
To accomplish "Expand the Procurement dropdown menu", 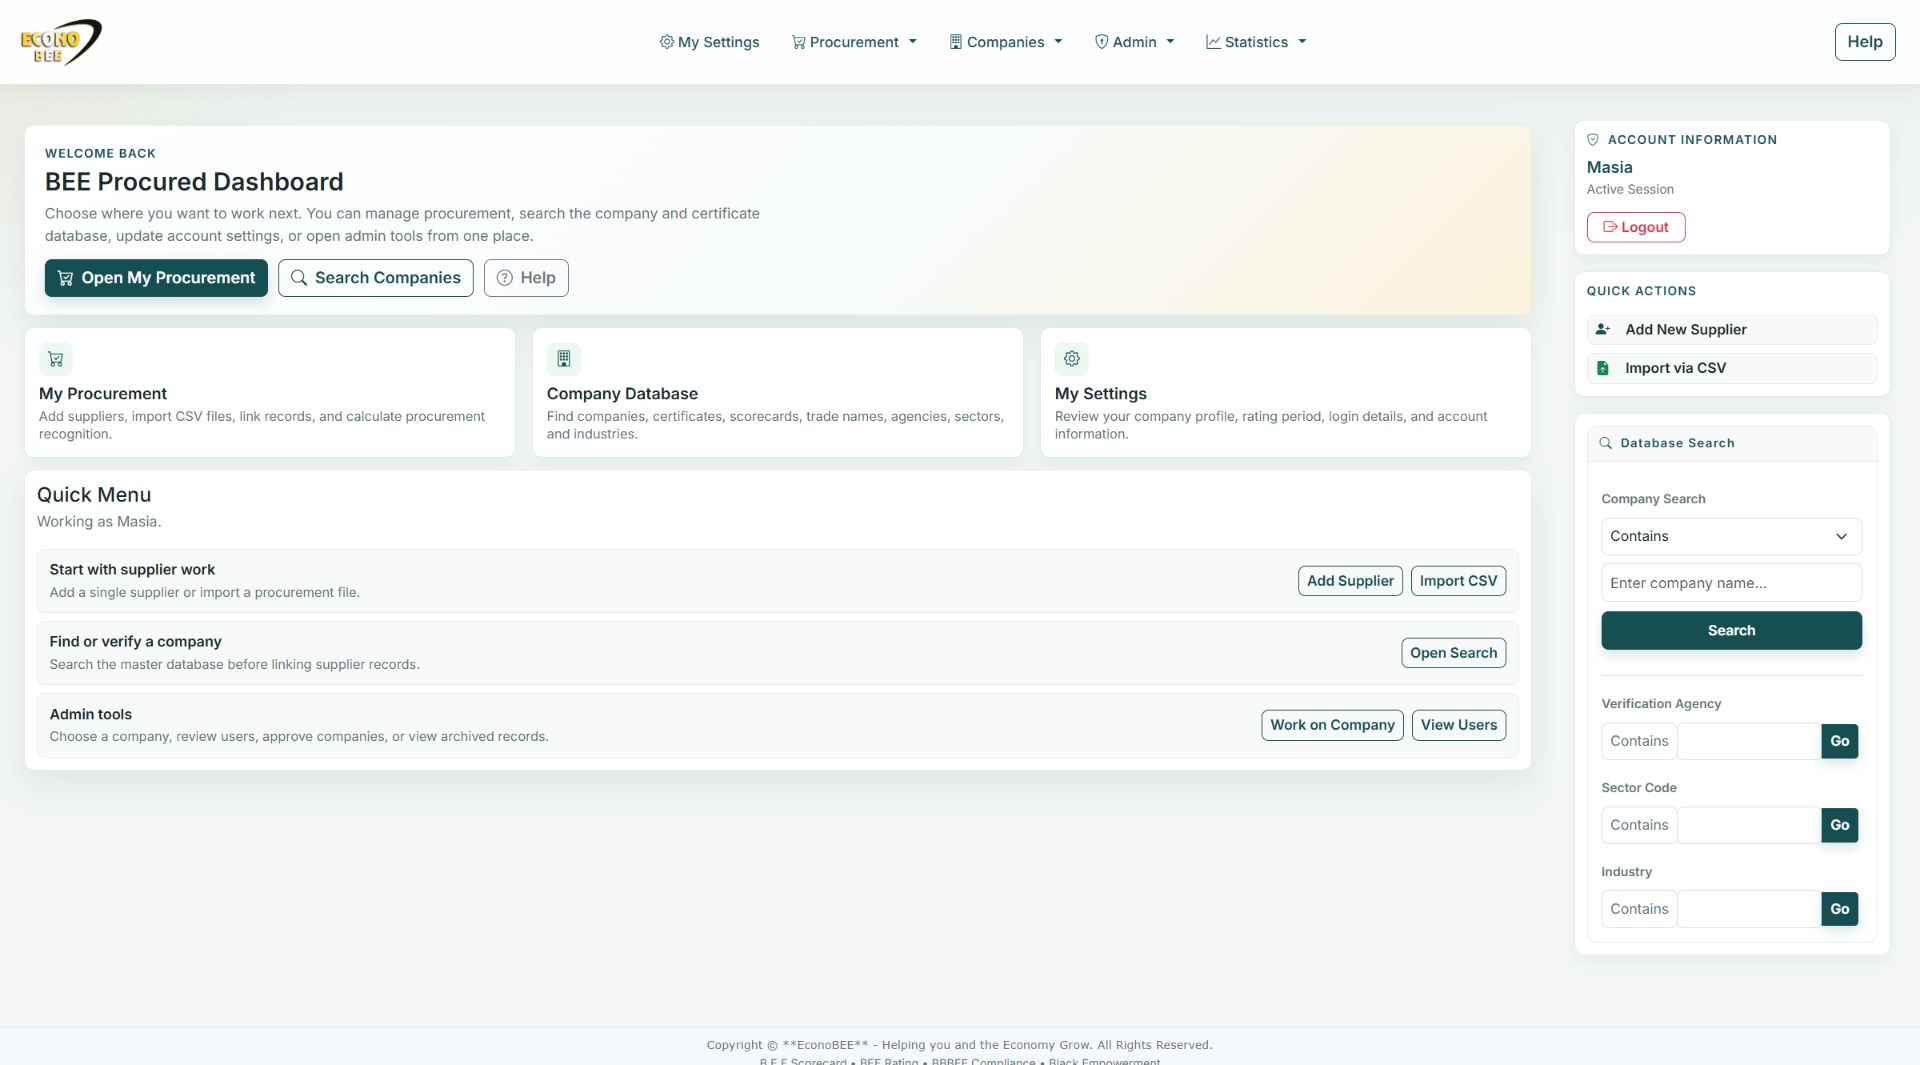I will (x=854, y=42).
